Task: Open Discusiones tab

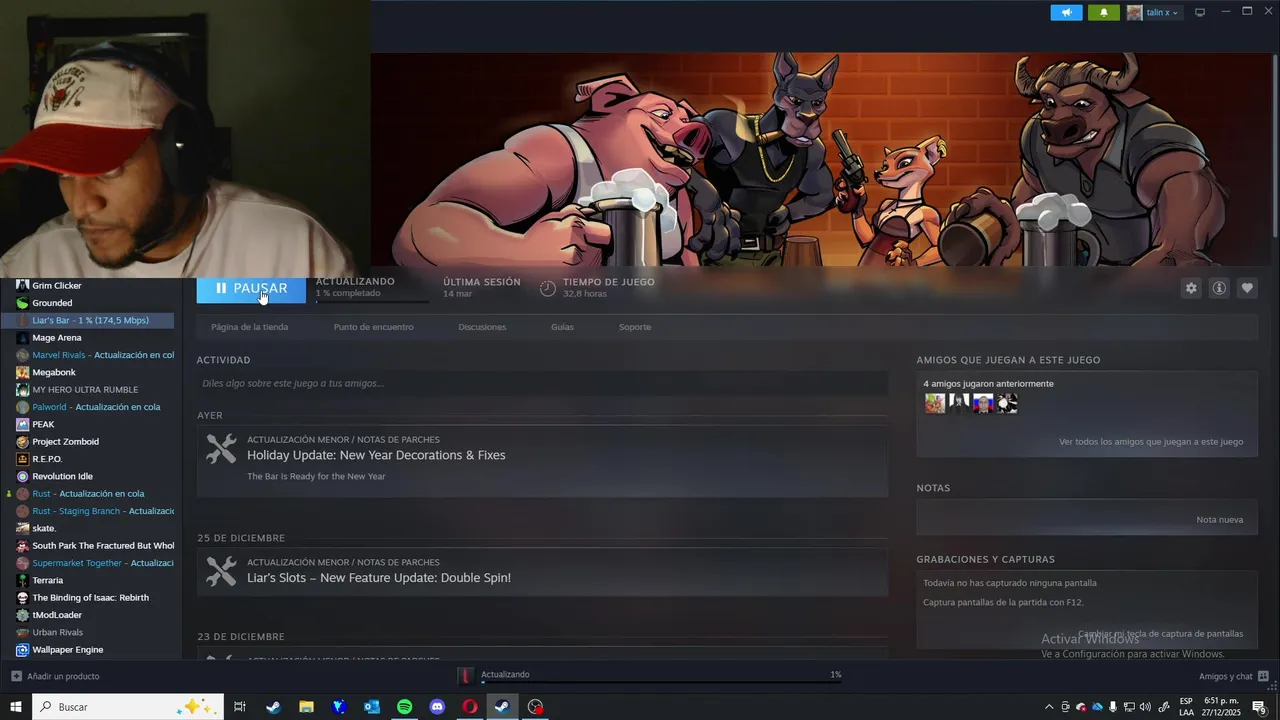Action: coord(482,327)
